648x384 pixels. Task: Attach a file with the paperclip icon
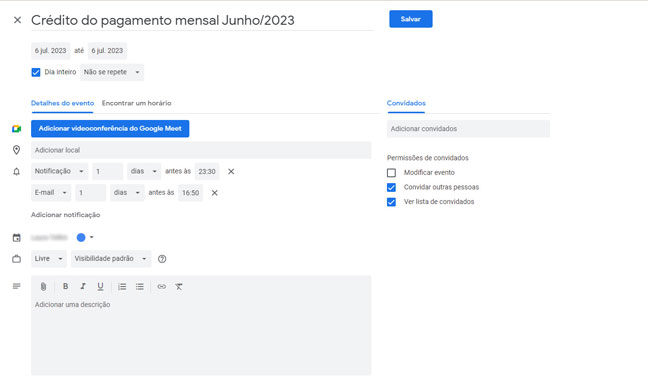coord(43,286)
